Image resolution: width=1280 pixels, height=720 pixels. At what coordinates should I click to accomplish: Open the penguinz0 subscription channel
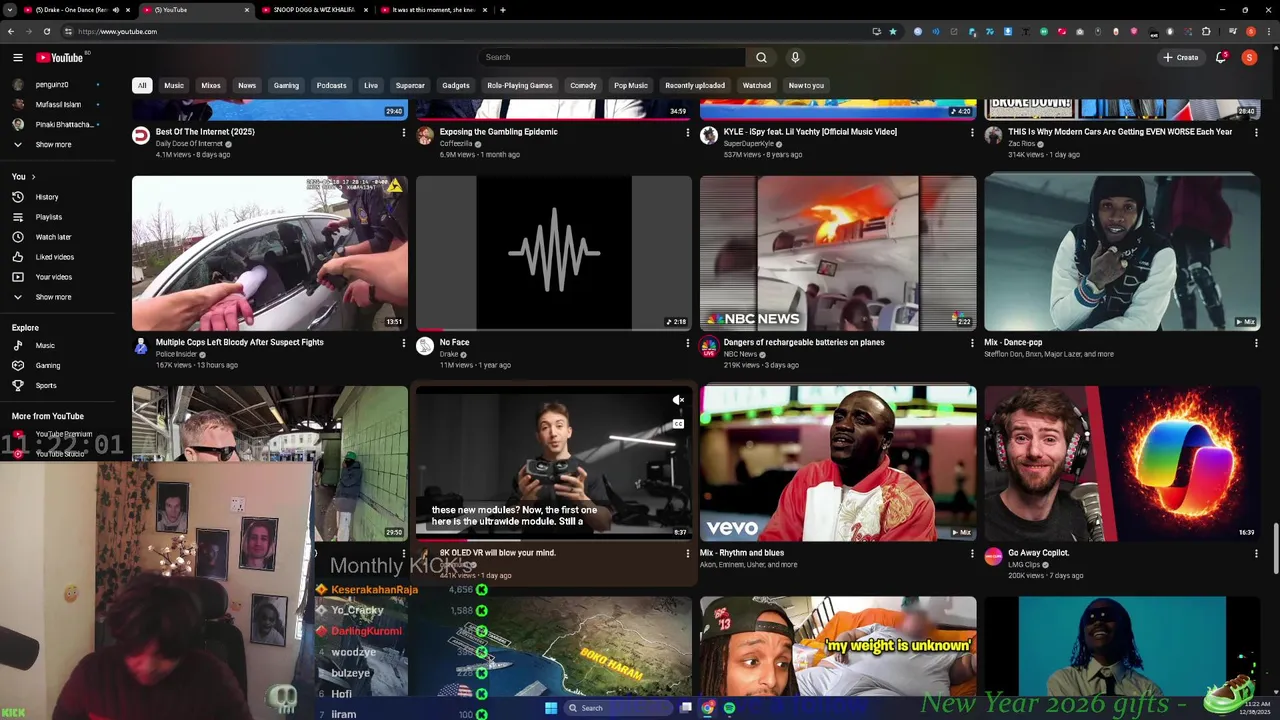click(52, 85)
